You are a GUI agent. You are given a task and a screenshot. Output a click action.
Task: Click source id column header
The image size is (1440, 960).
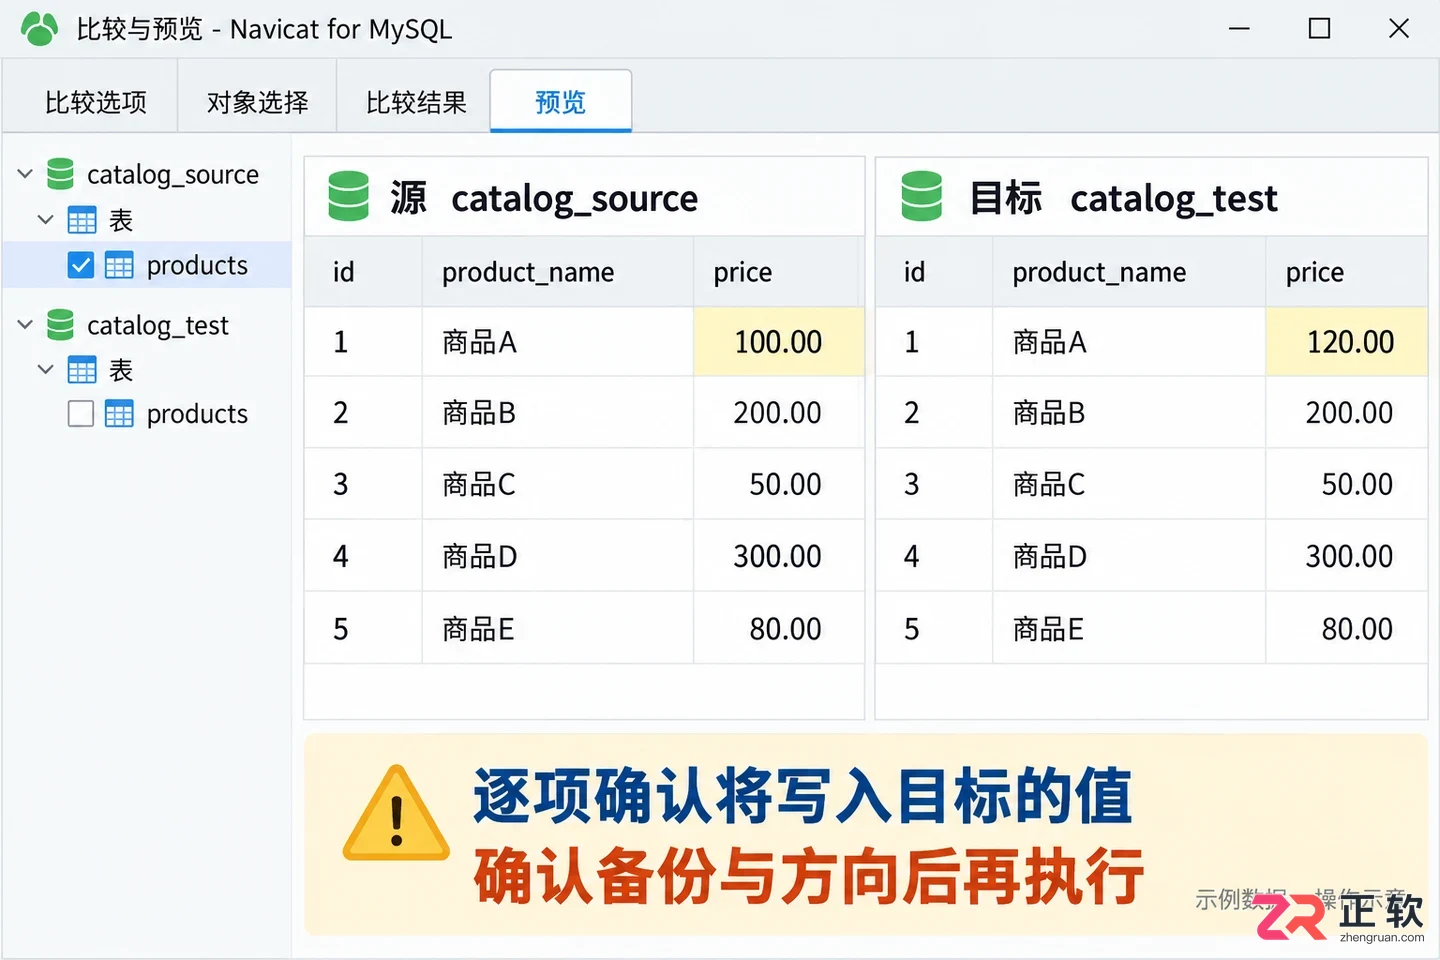click(363, 272)
